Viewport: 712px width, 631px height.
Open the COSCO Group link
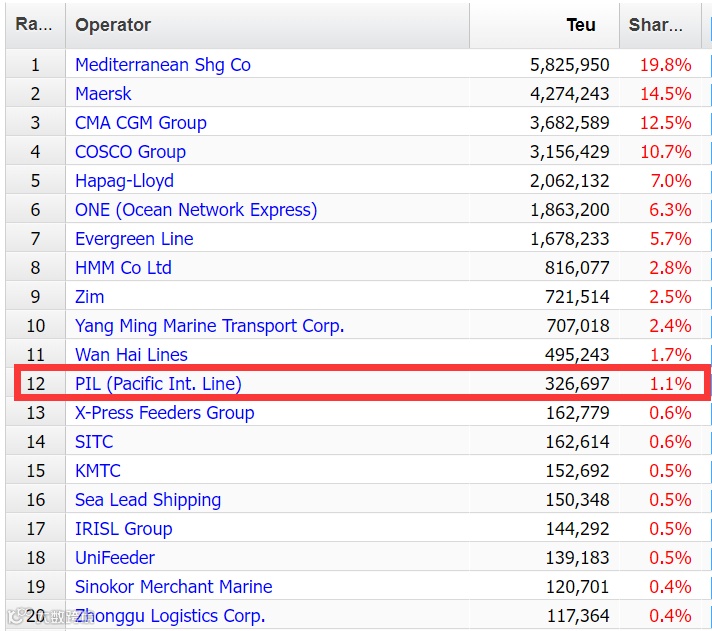click(x=130, y=152)
